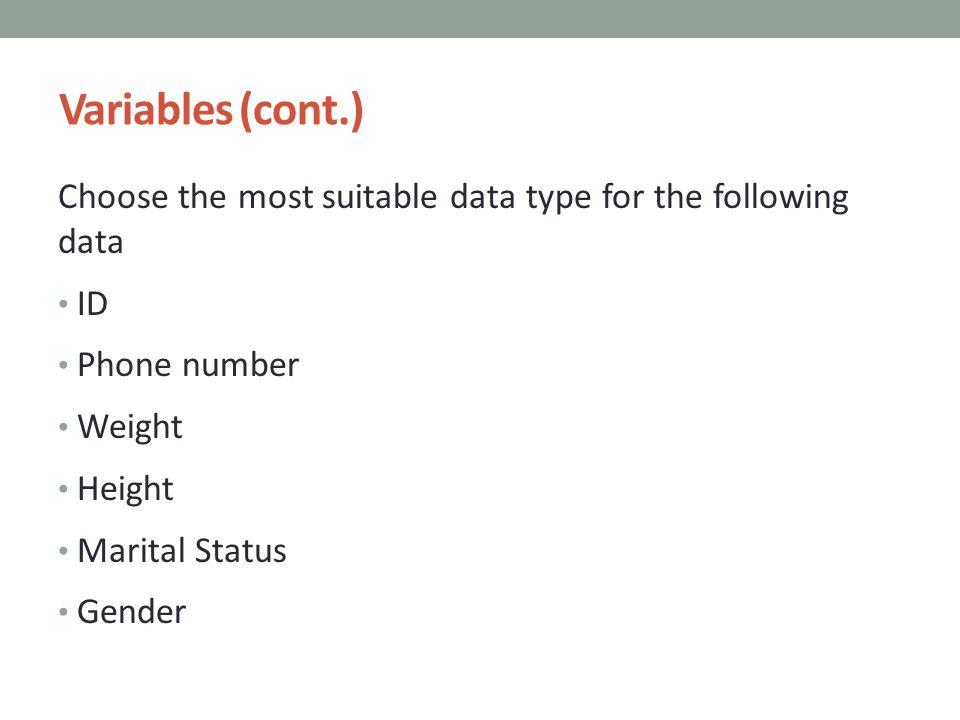Click the bullet dot beside Marital Status

63,550
